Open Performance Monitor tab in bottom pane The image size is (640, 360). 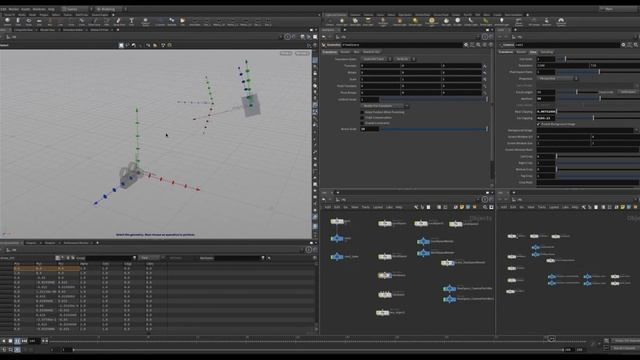coord(76,243)
